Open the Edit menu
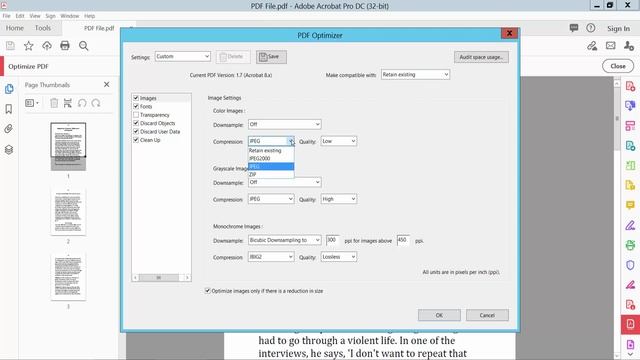This screenshot has width=640, height=360. 20,16
